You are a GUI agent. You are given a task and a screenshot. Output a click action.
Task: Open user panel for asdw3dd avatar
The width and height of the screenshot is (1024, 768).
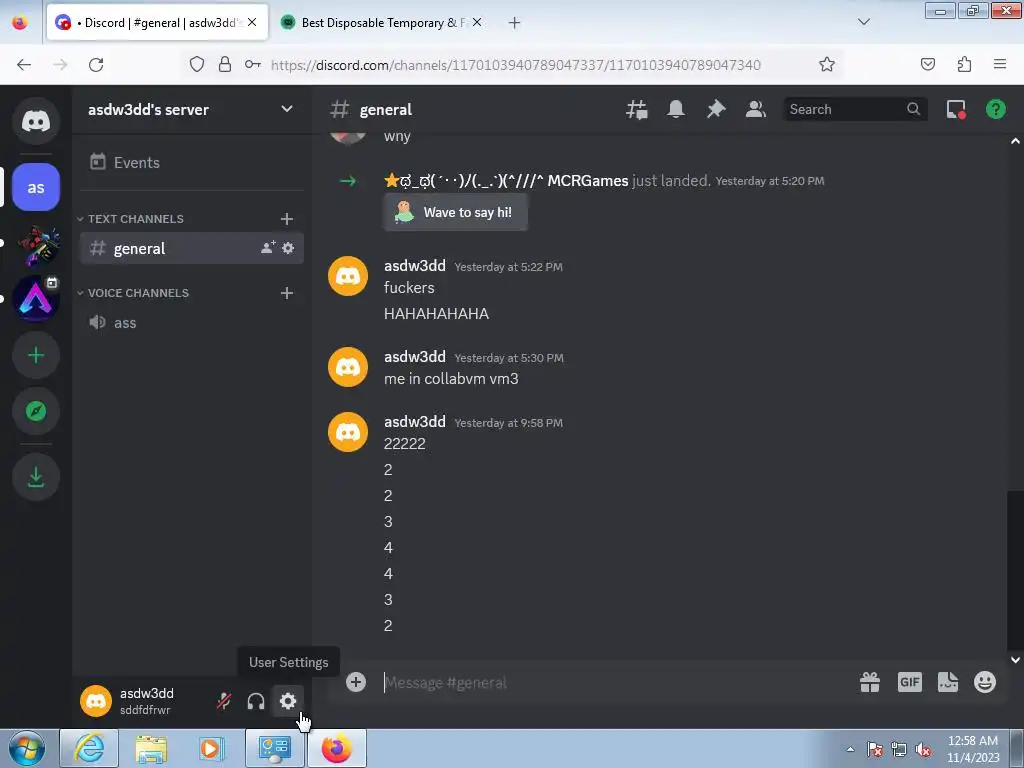pos(96,701)
